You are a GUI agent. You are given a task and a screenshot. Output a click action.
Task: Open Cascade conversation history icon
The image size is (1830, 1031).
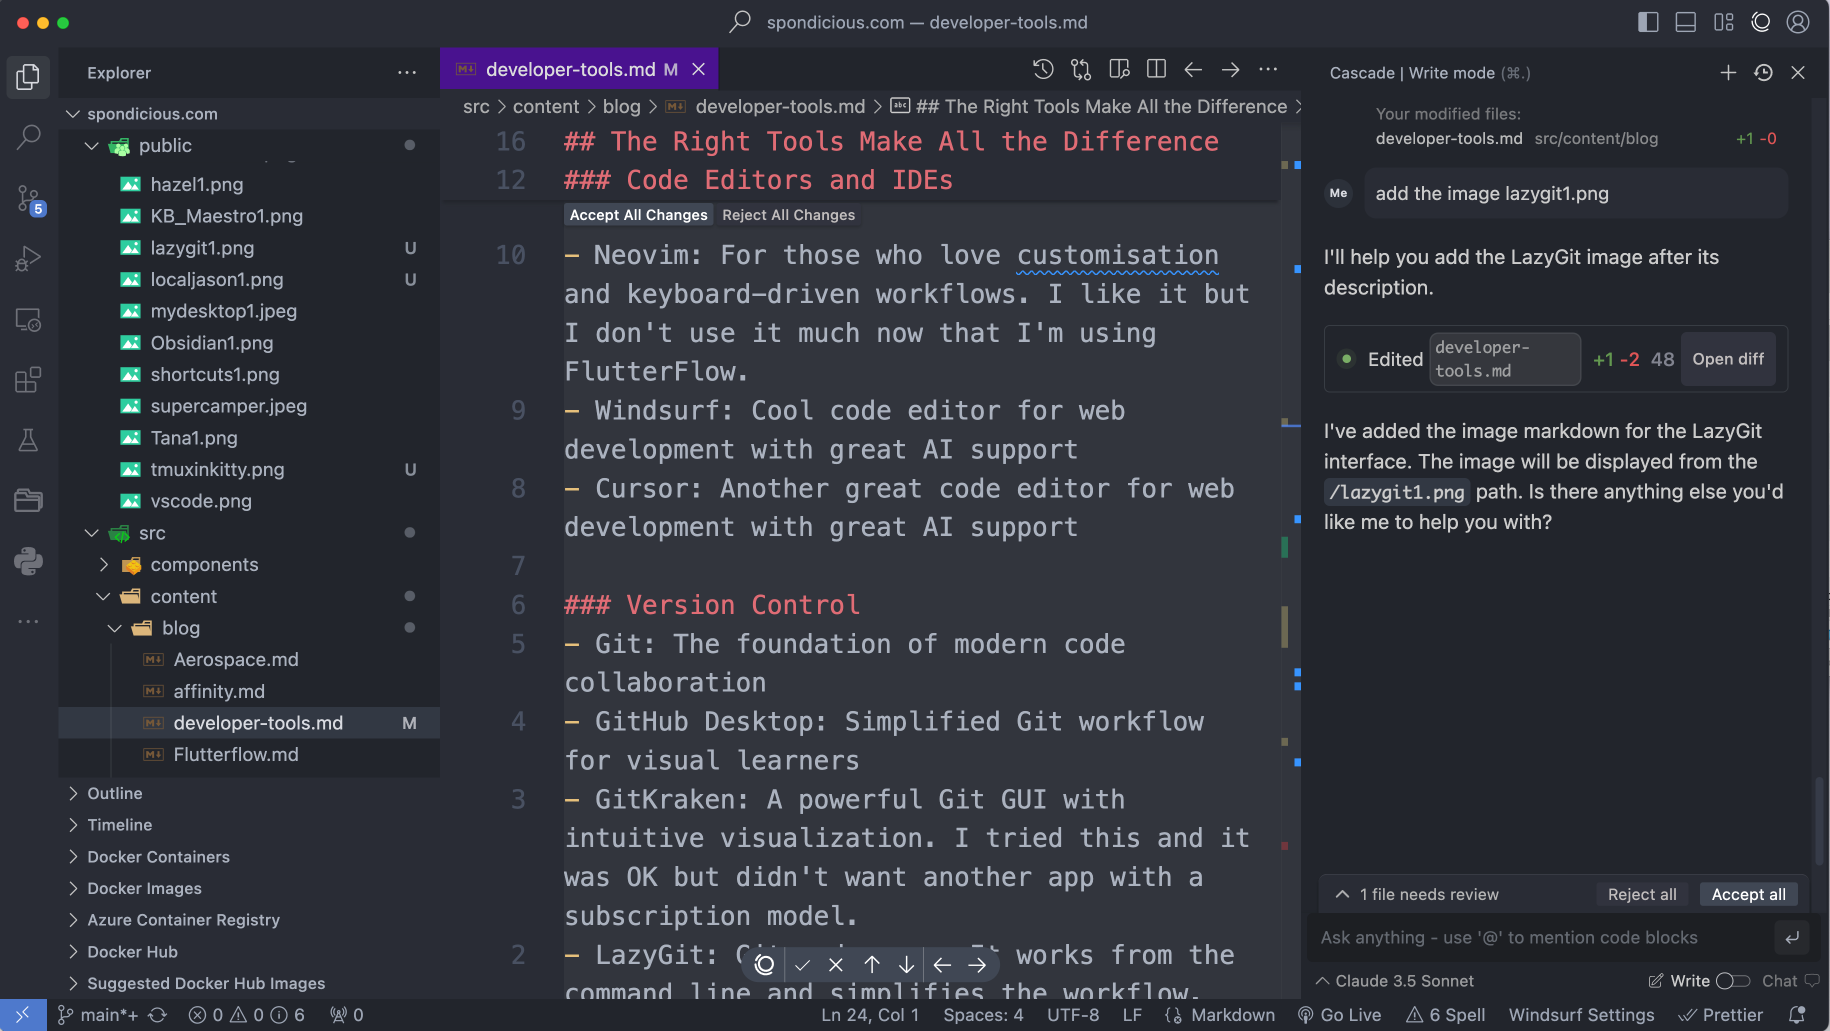coord(1763,72)
